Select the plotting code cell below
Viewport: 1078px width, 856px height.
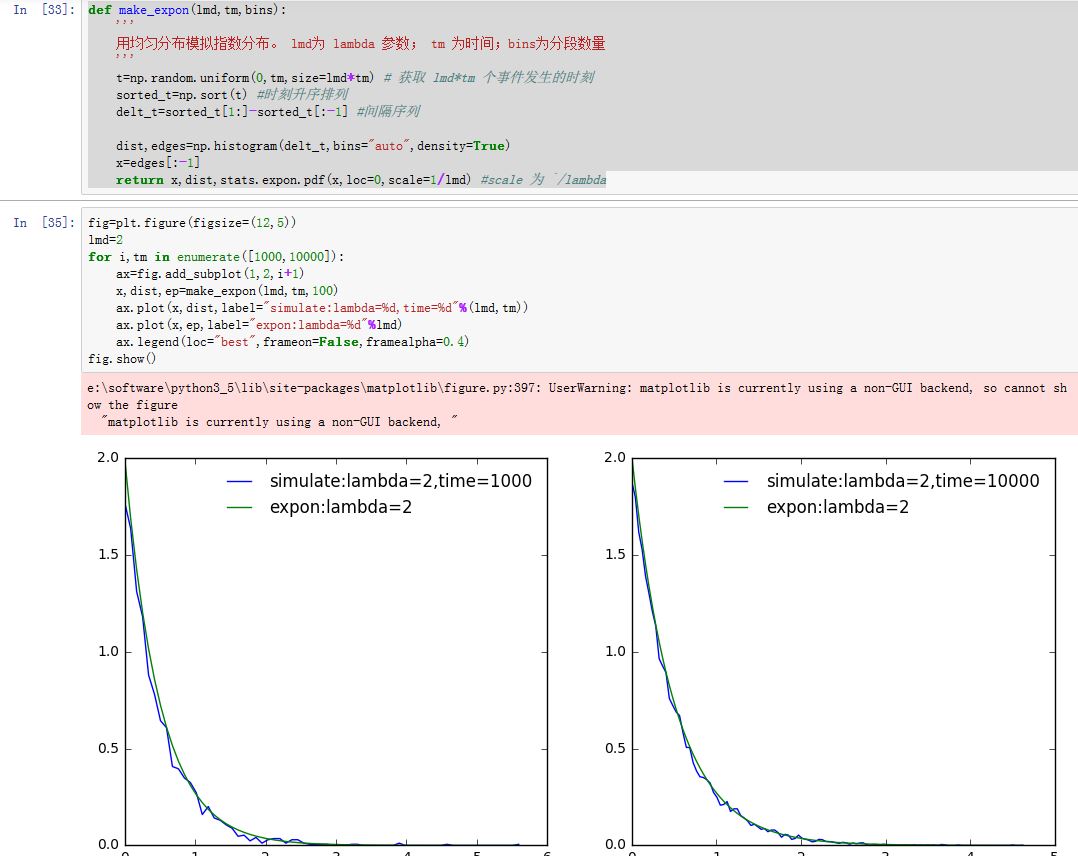[400, 290]
